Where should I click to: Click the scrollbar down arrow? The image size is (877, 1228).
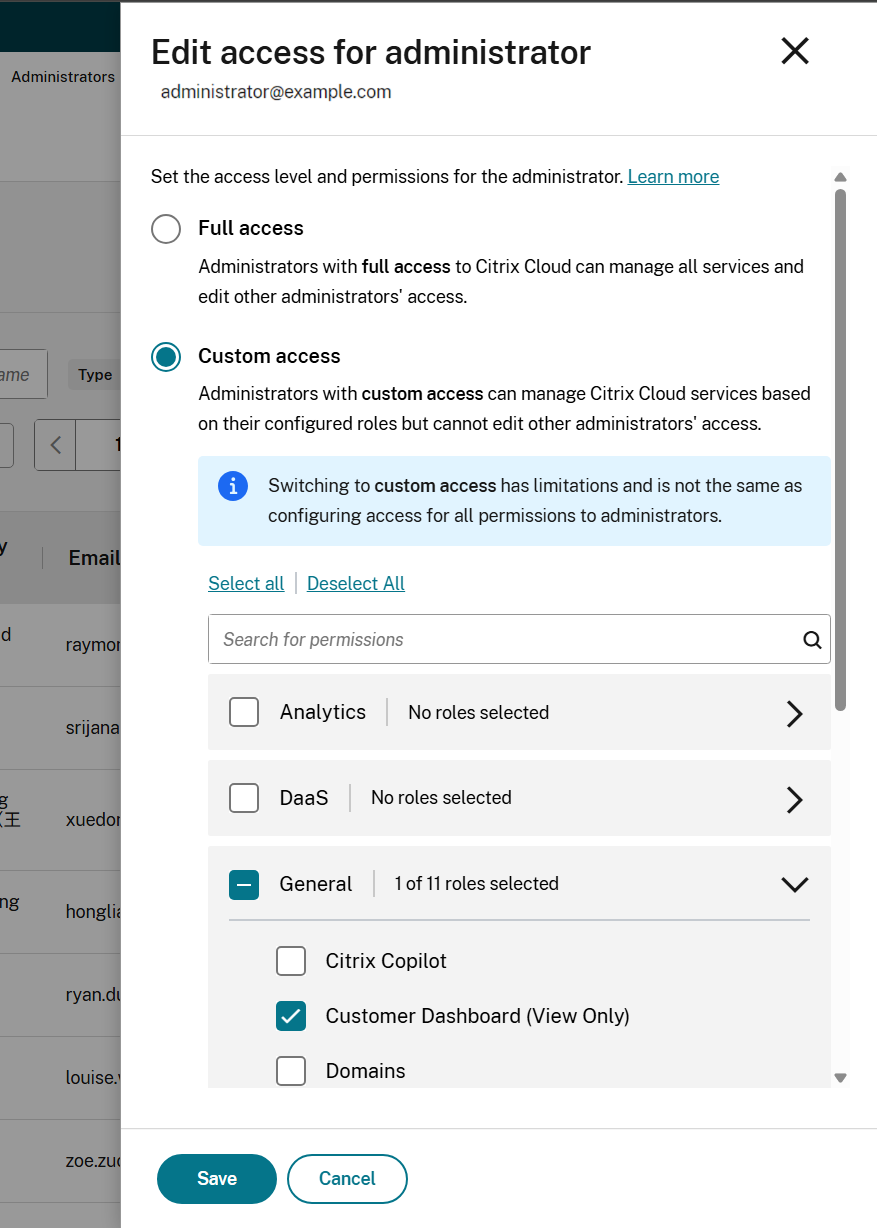pyautogui.click(x=840, y=1077)
